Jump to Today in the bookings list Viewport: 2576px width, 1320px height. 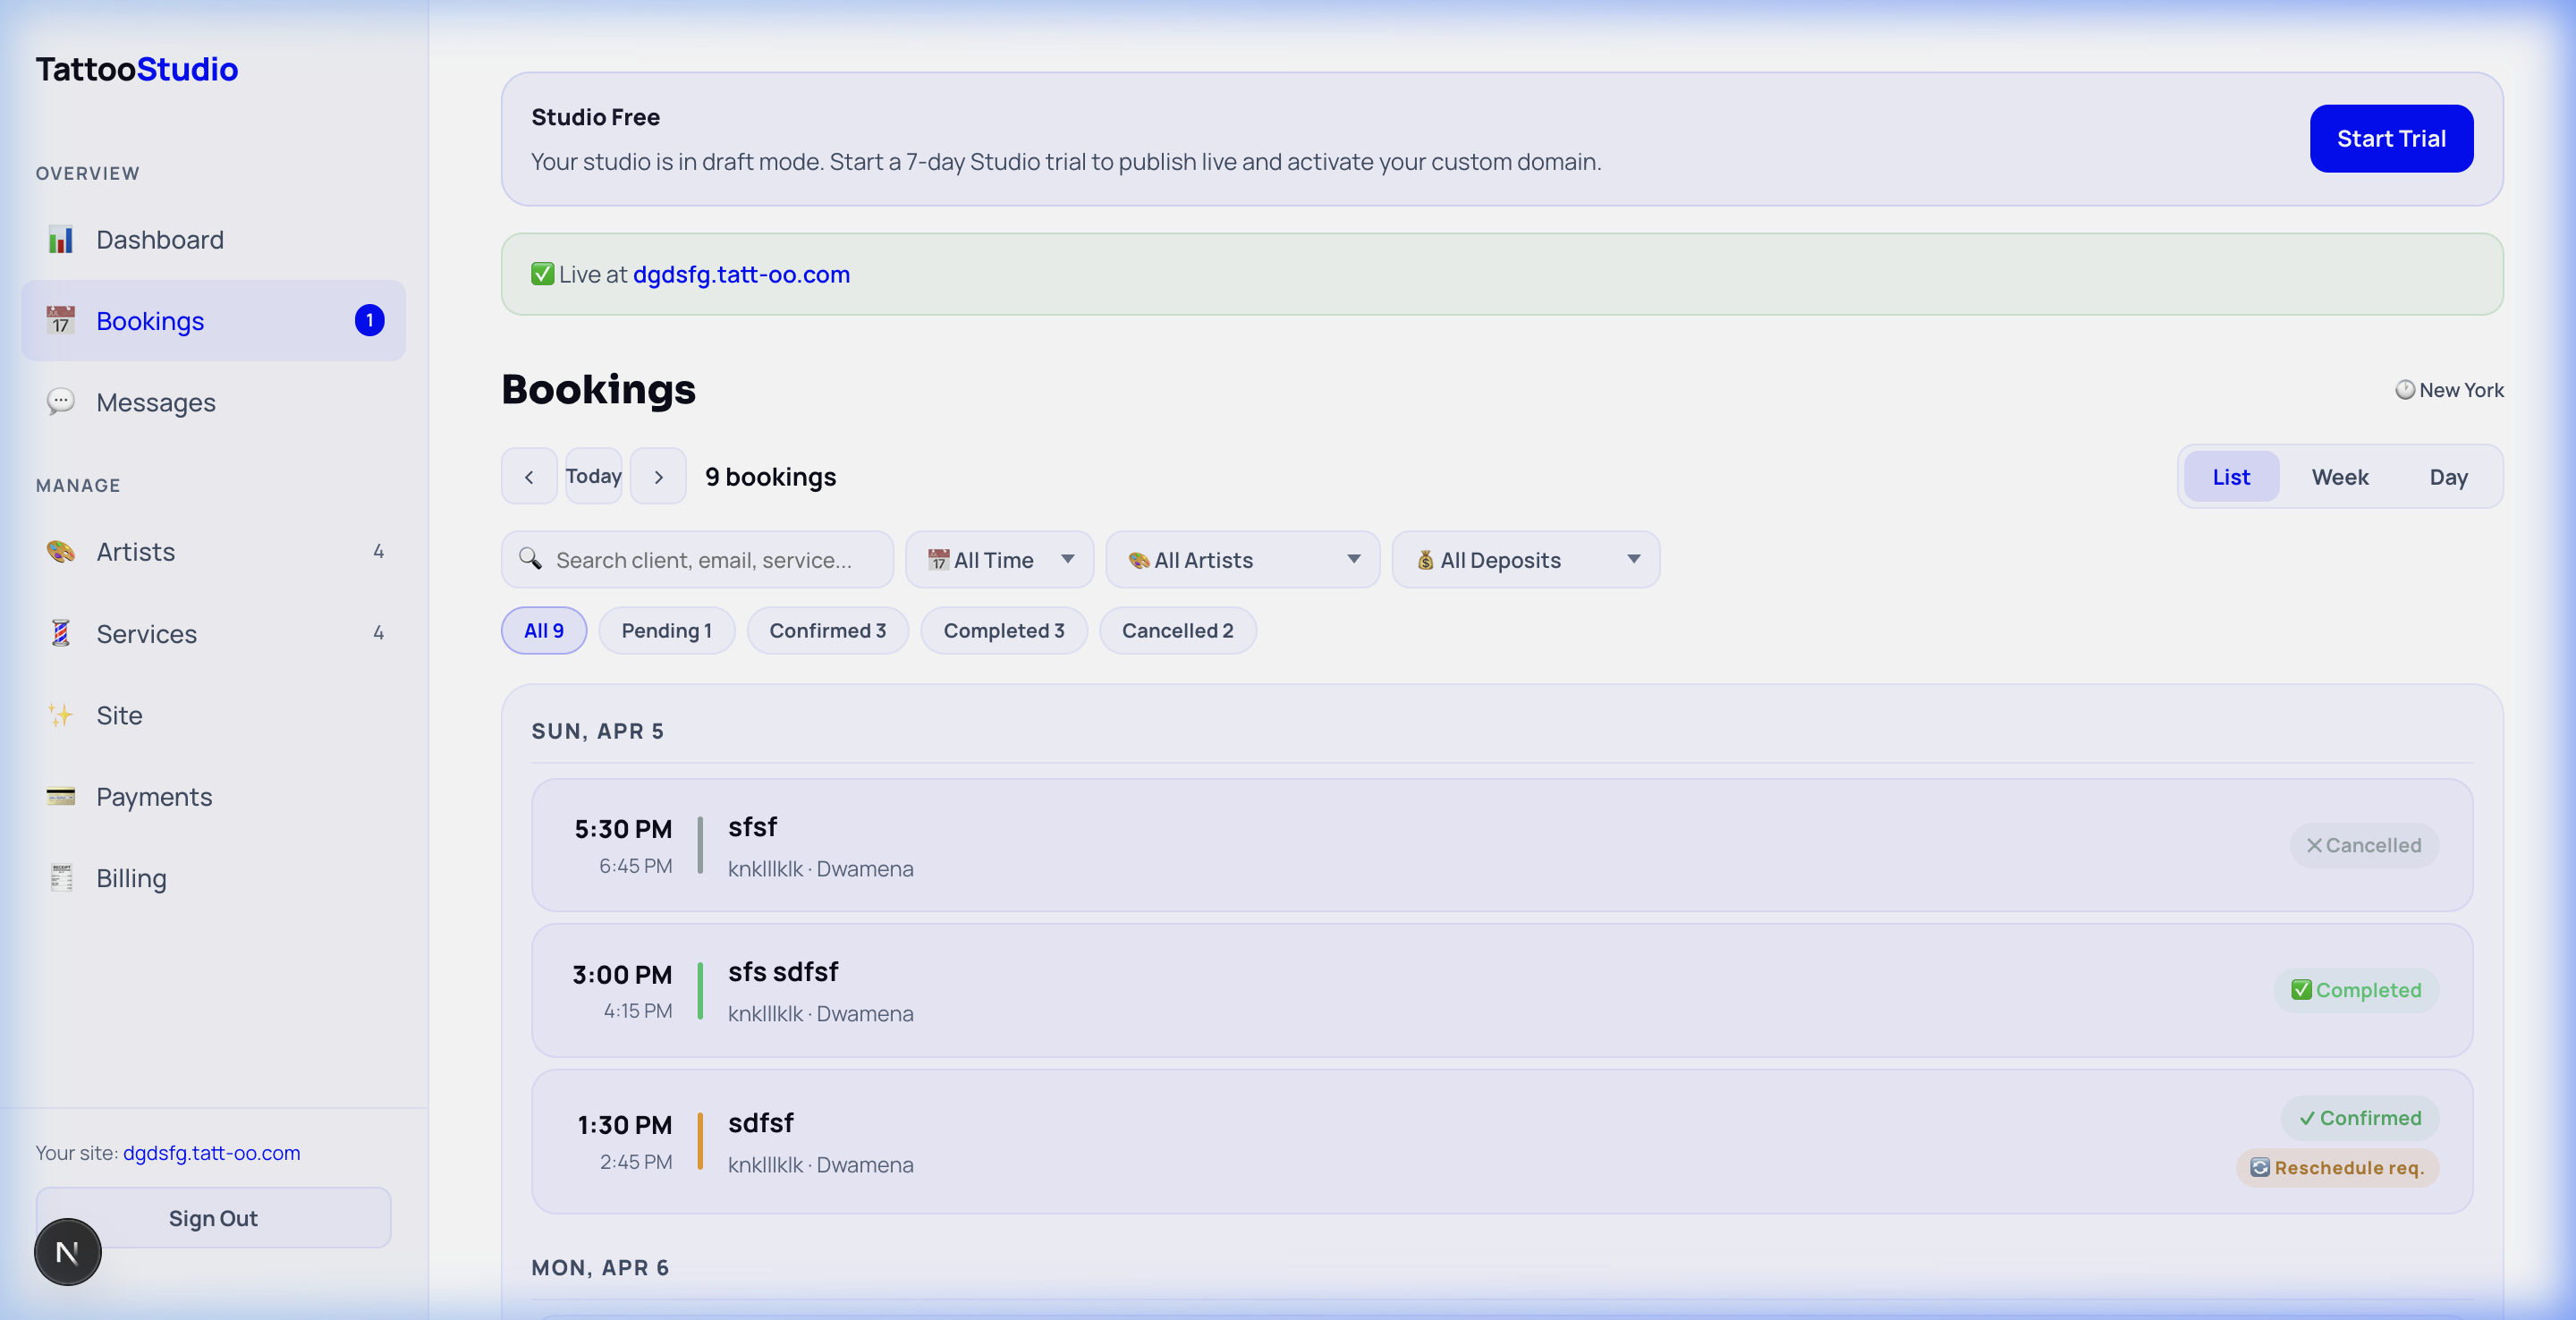[x=593, y=475]
